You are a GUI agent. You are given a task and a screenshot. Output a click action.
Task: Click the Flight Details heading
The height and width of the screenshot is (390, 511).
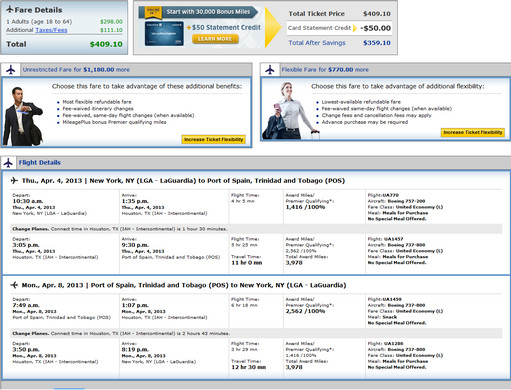40,163
